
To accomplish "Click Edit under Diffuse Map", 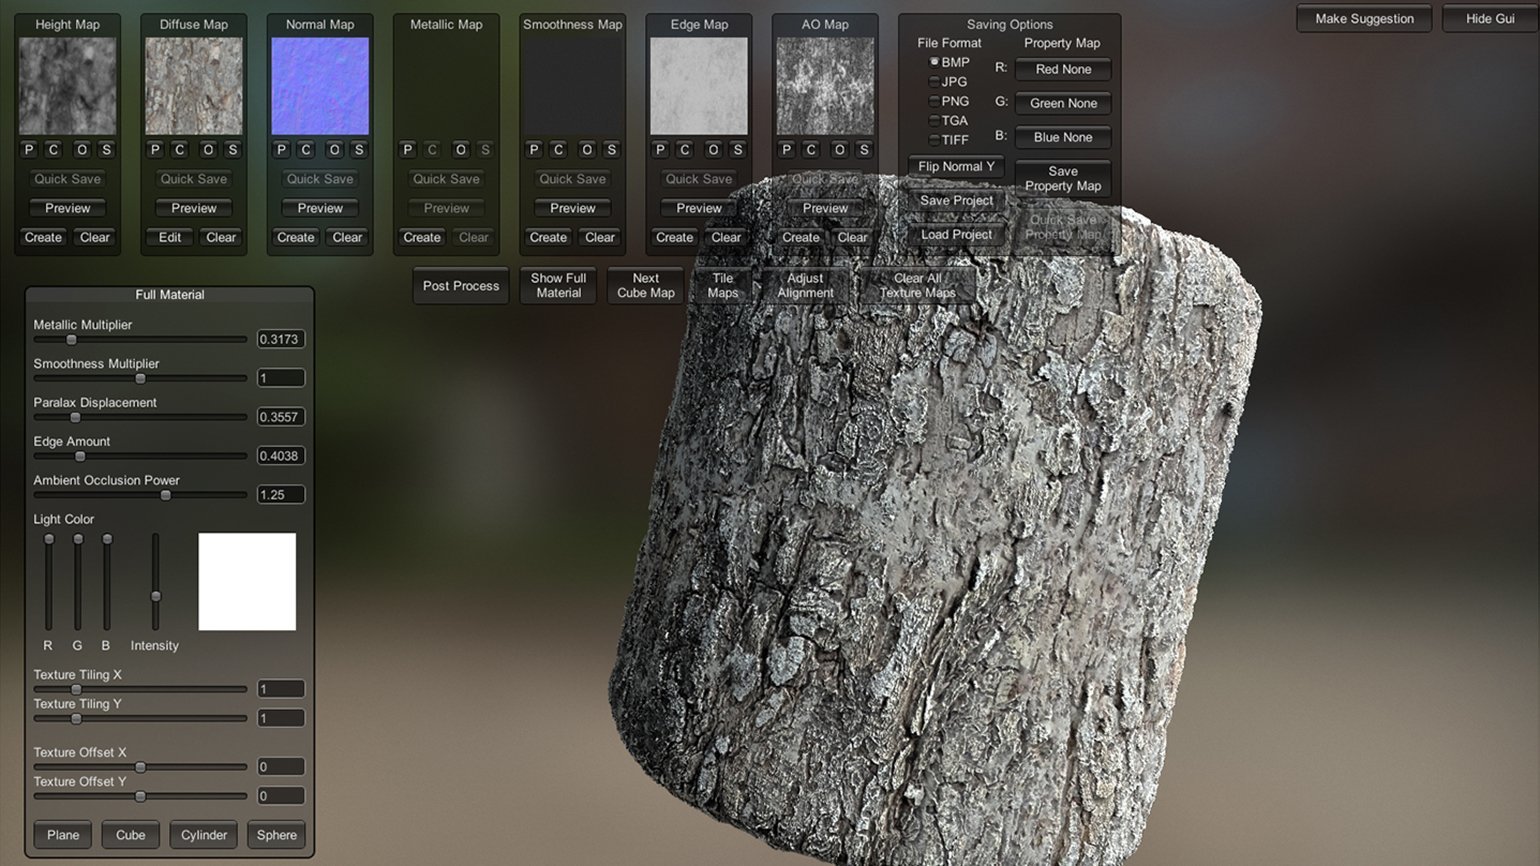I will [170, 238].
